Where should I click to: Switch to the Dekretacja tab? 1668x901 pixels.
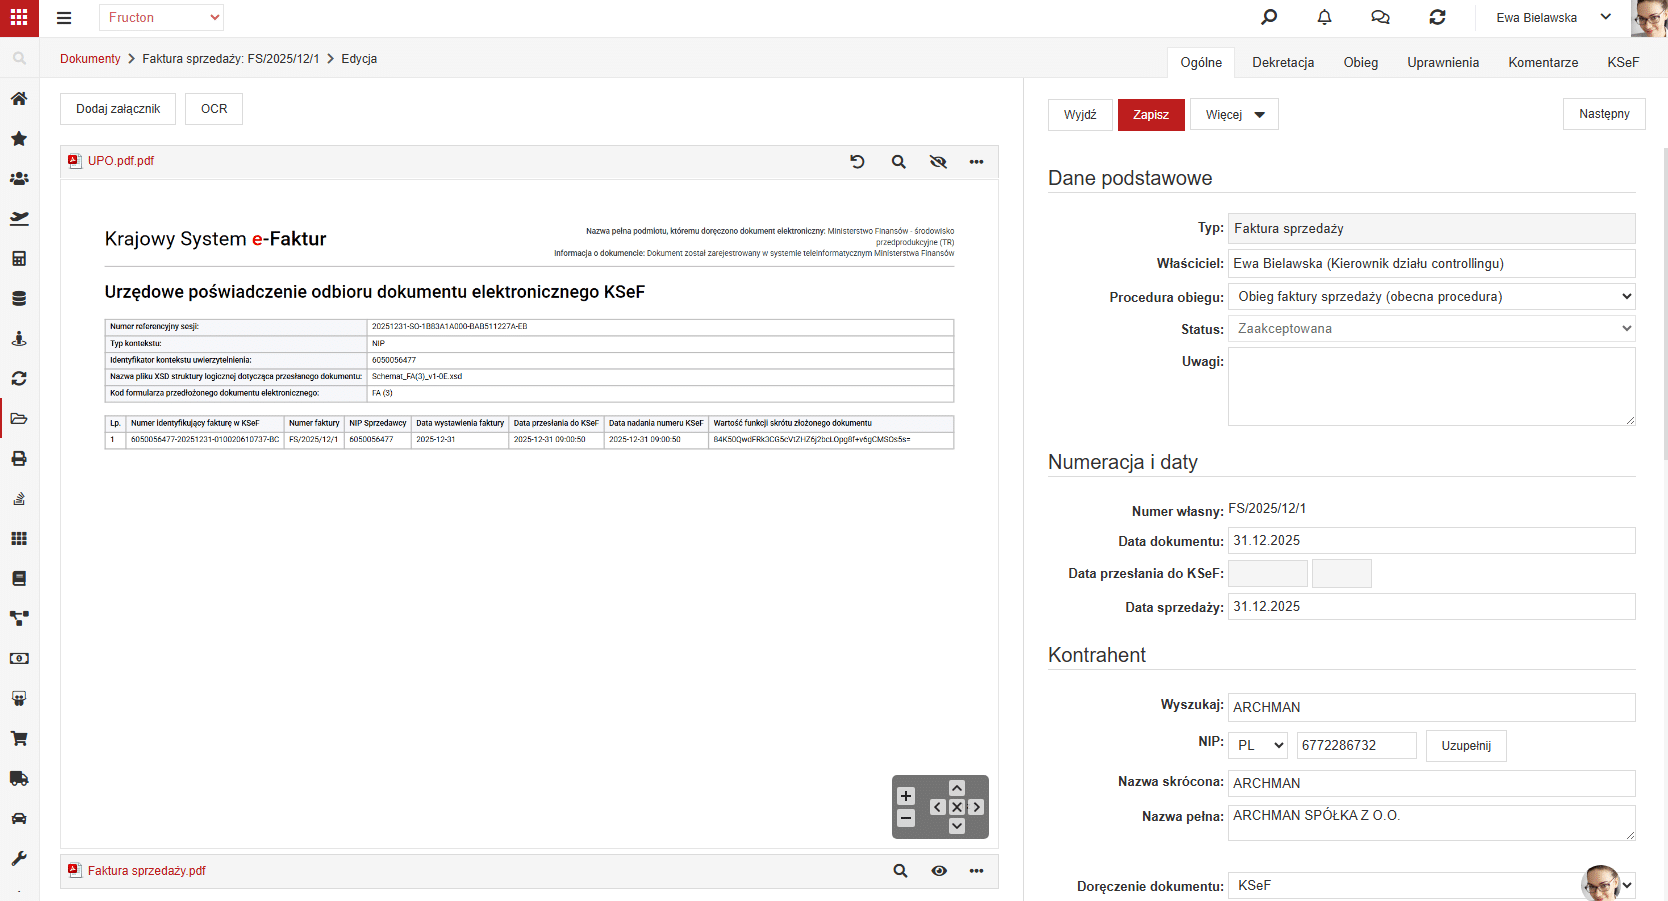[1283, 62]
